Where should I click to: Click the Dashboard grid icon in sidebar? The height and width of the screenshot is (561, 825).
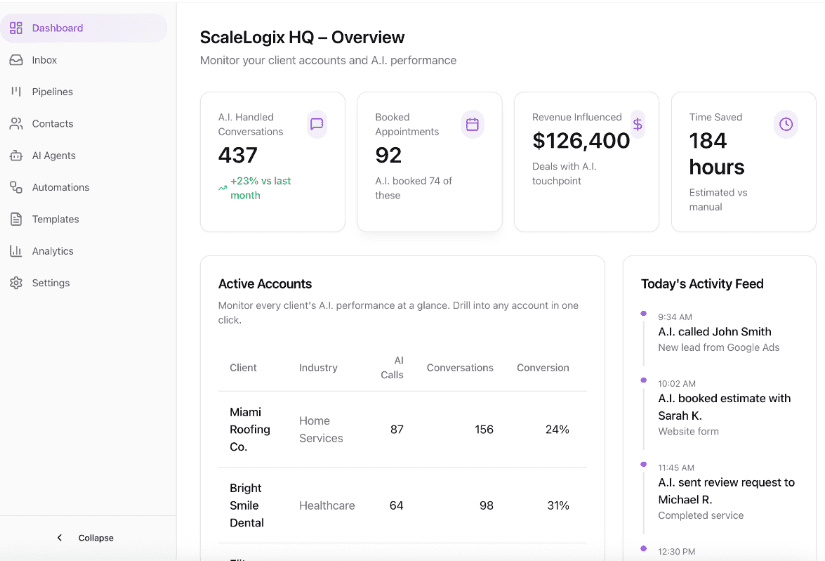tap(16, 28)
